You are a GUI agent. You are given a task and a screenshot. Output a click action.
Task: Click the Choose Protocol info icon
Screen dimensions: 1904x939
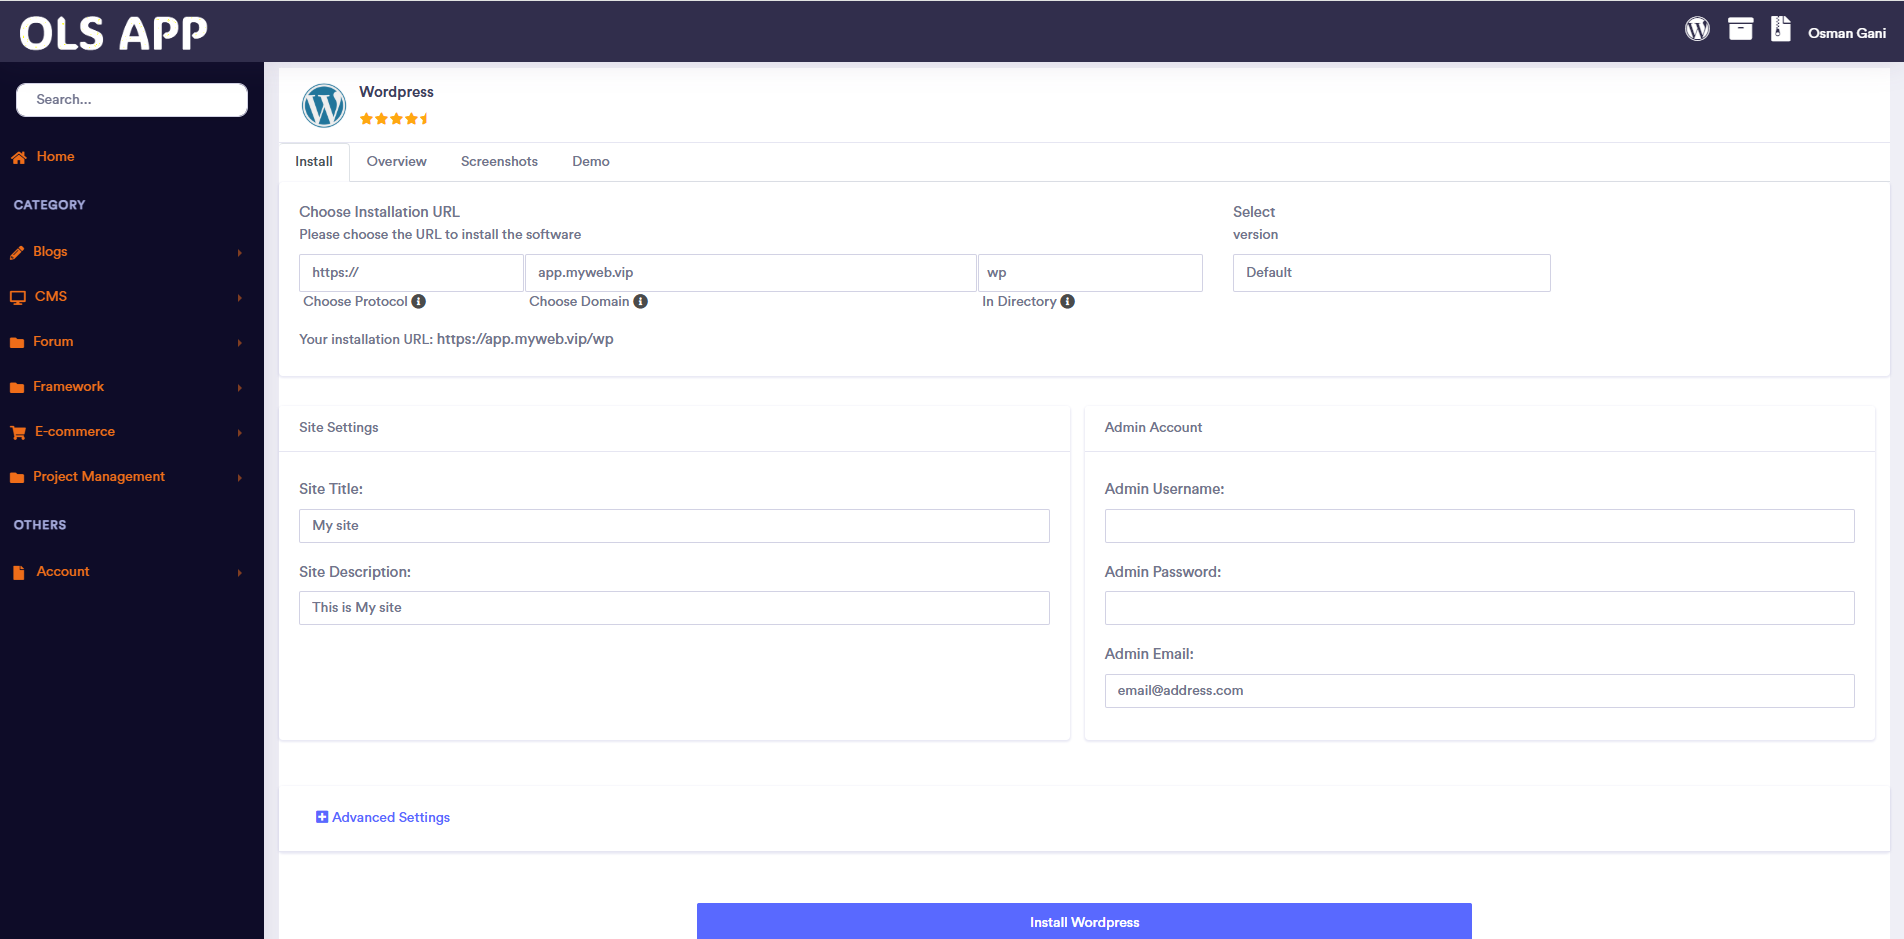419,302
